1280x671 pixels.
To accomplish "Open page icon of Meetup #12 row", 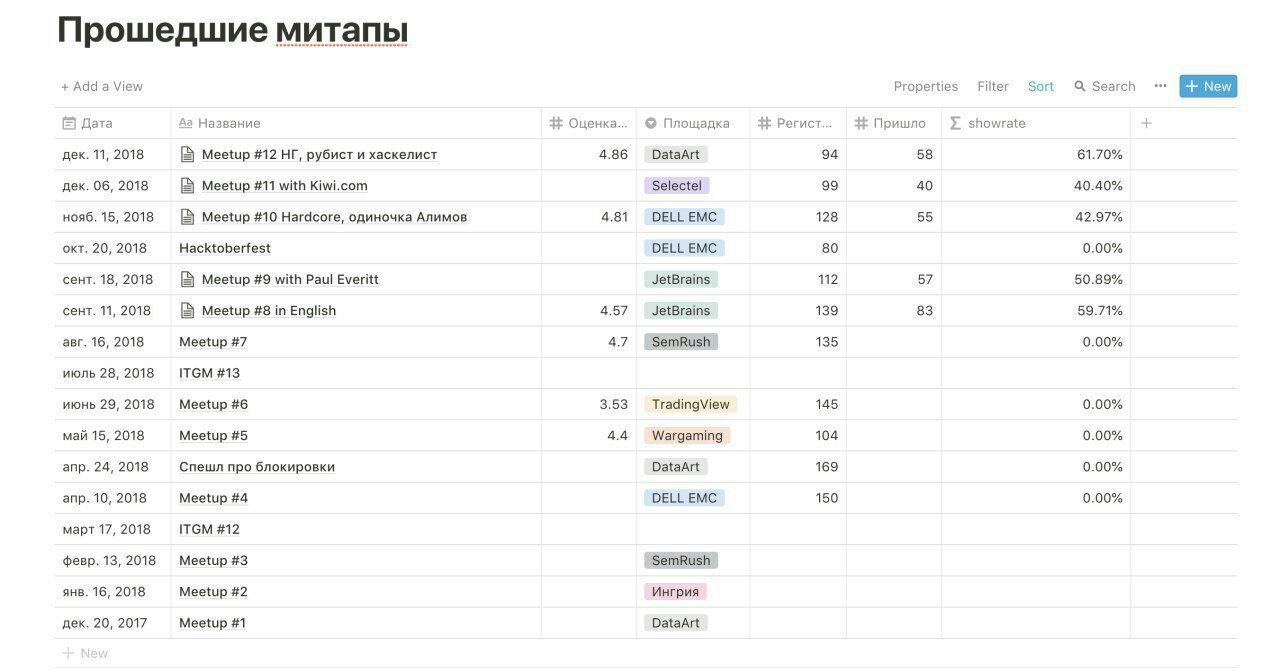I will [186, 154].
